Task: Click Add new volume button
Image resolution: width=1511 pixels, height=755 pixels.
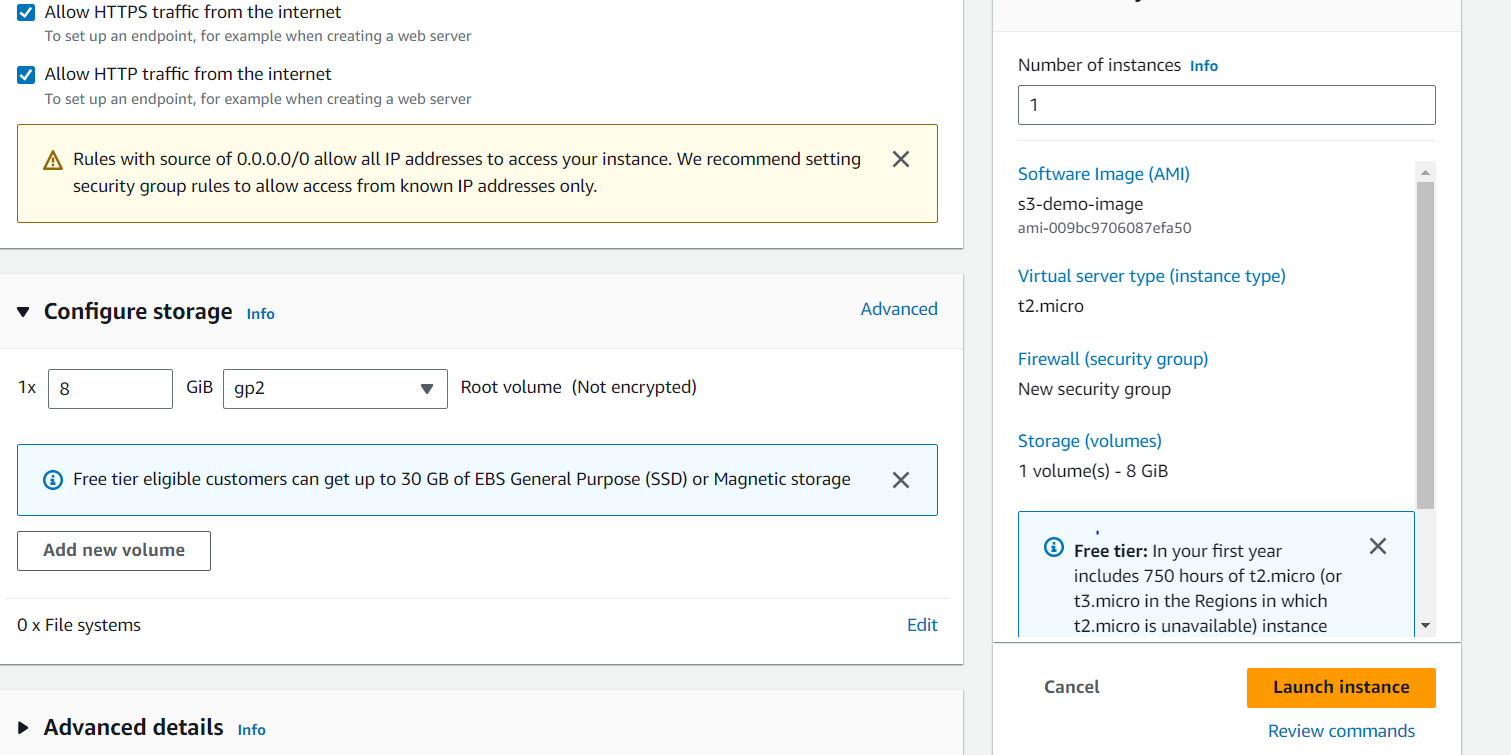Action: [114, 551]
